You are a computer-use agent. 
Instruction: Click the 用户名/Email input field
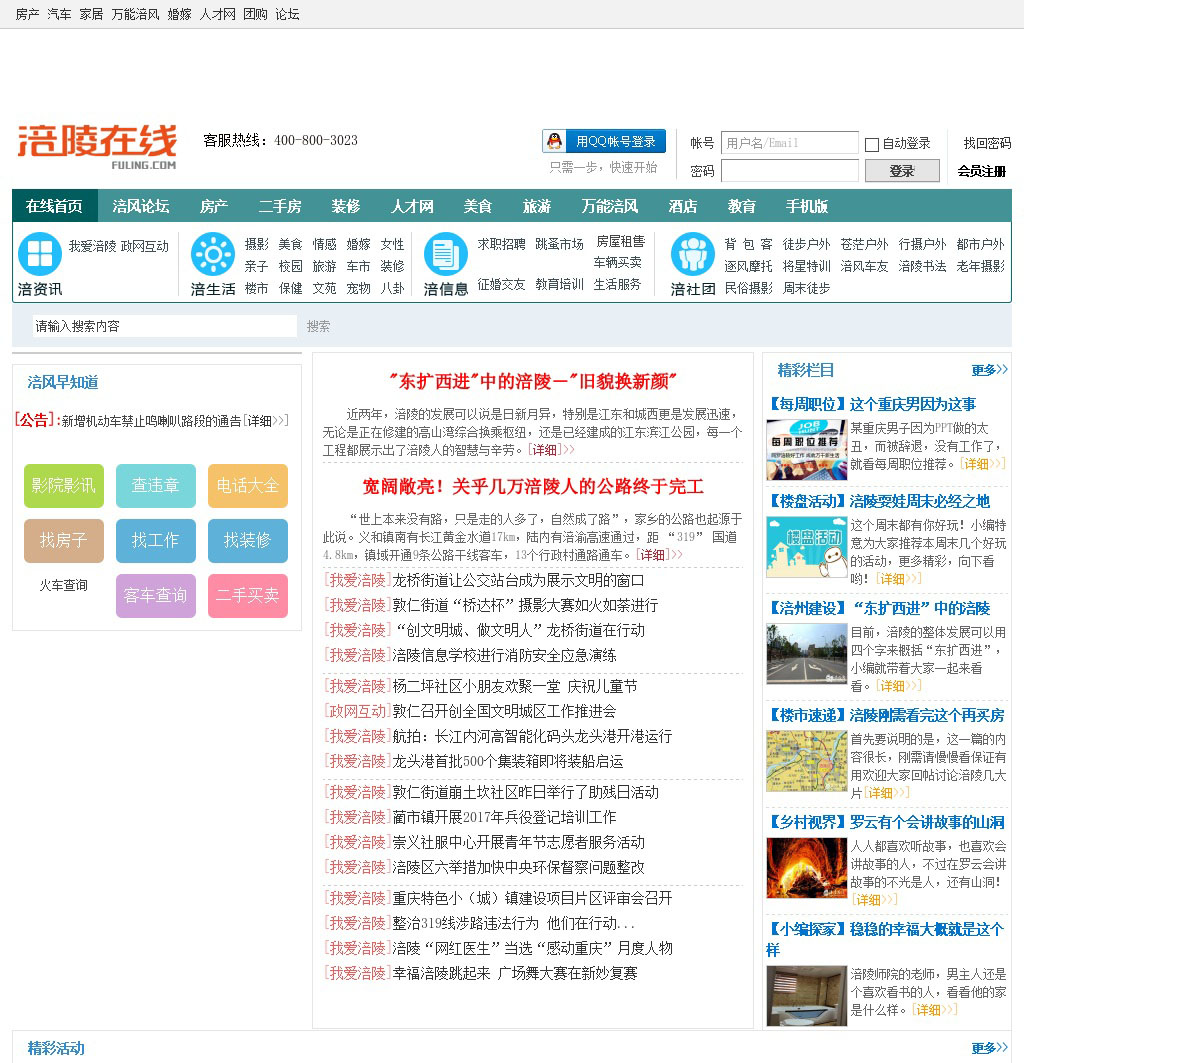point(789,143)
